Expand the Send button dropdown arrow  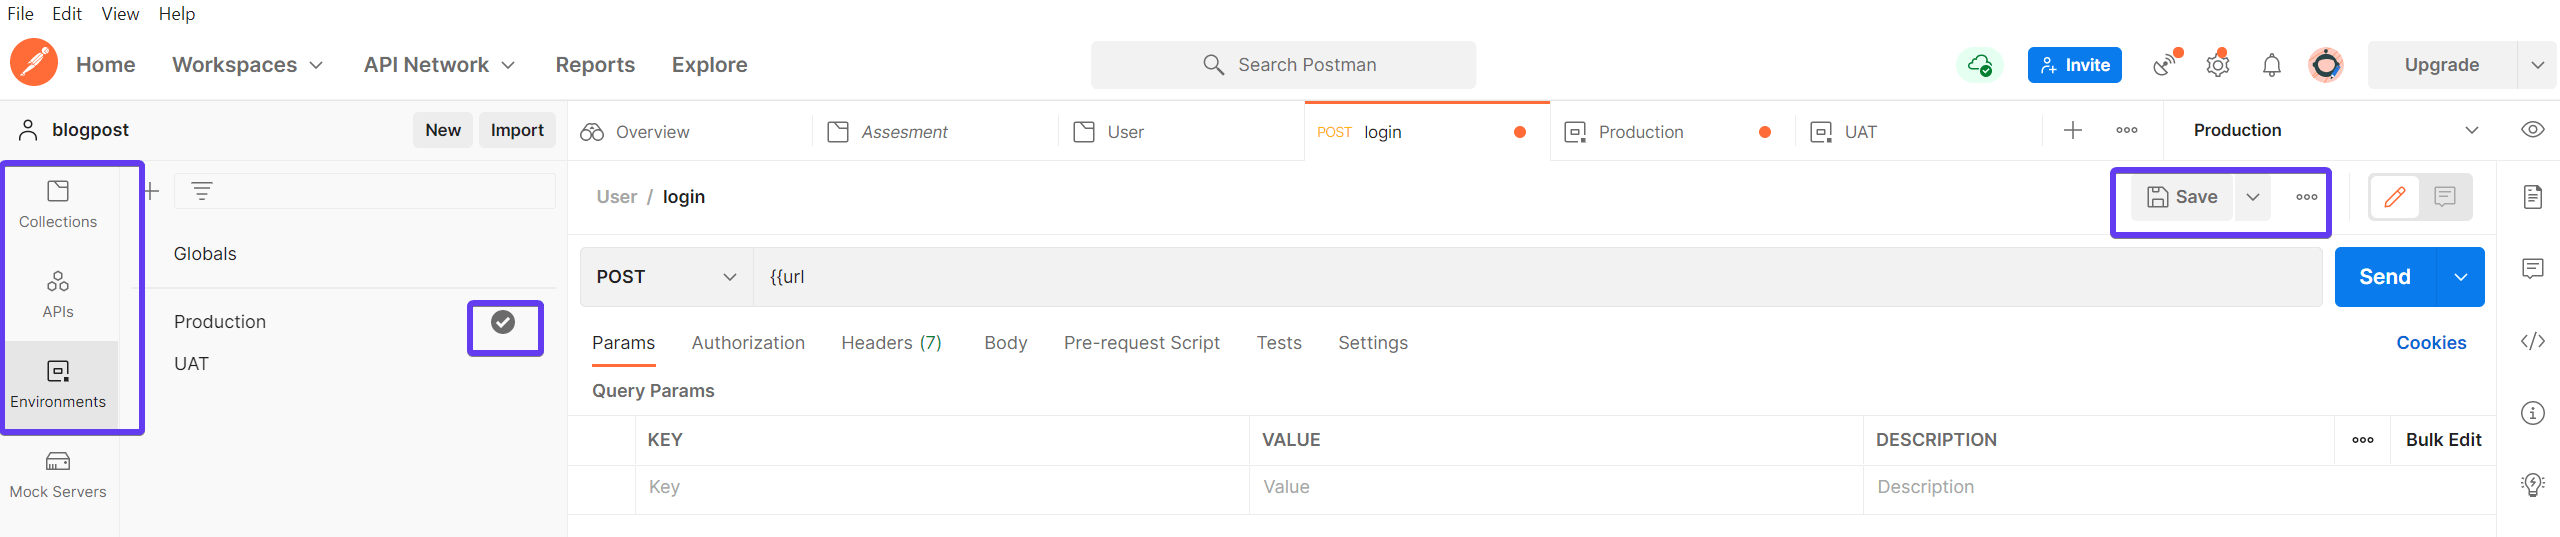click(x=2461, y=277)
